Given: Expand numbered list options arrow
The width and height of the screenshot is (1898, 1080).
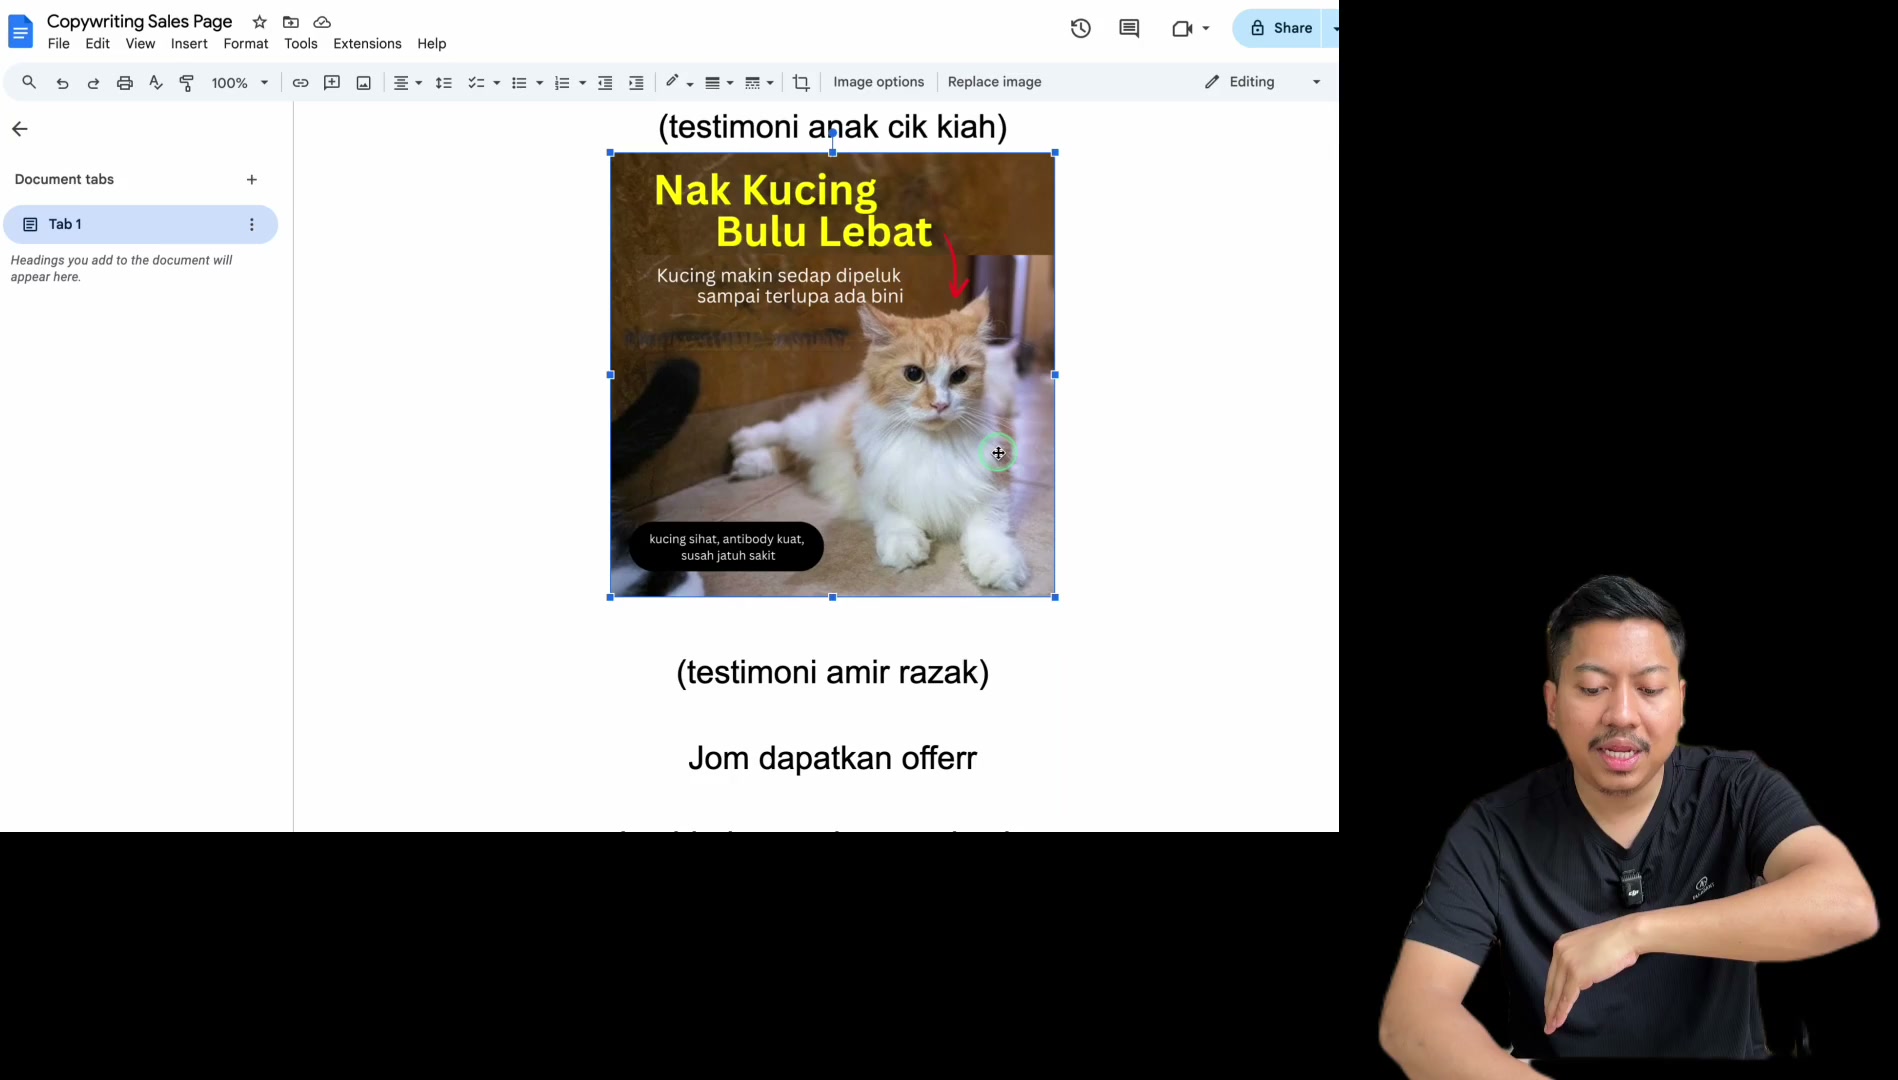Looking at the screenshot, I should [583, 83].
